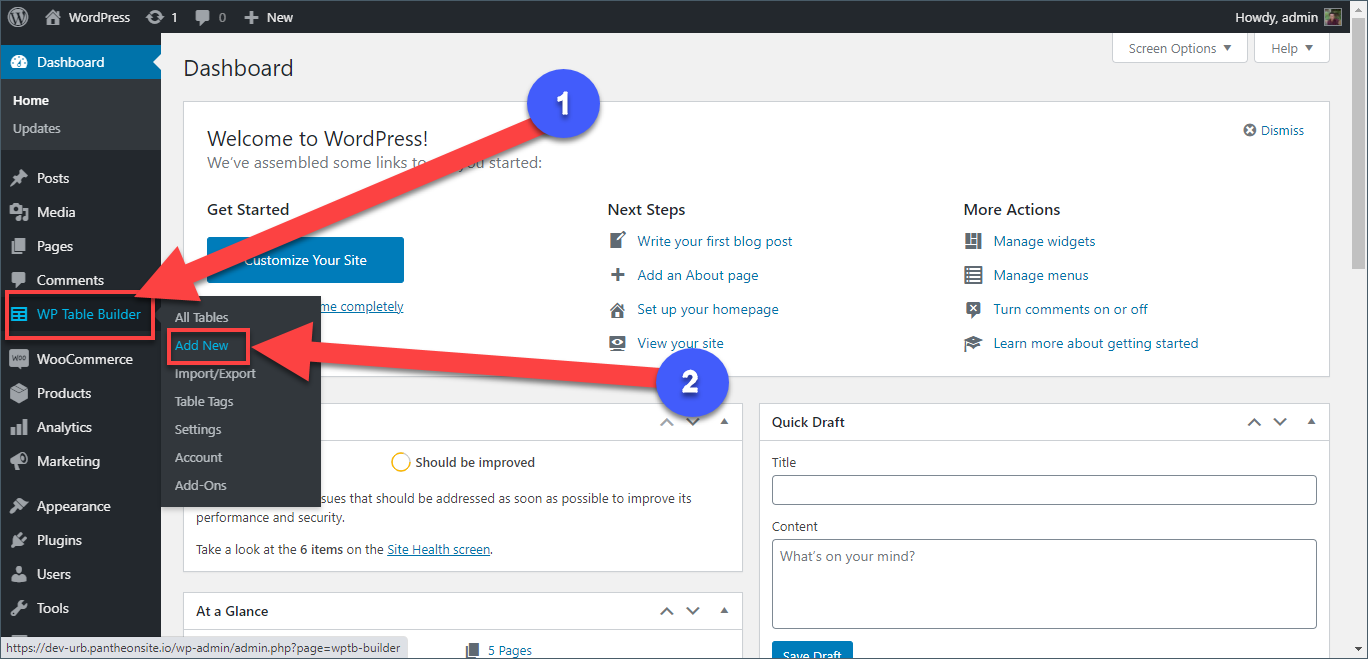Click the Users person icon
The width and height of the screenshot is (1368, 659).
(x=19, y=574)
